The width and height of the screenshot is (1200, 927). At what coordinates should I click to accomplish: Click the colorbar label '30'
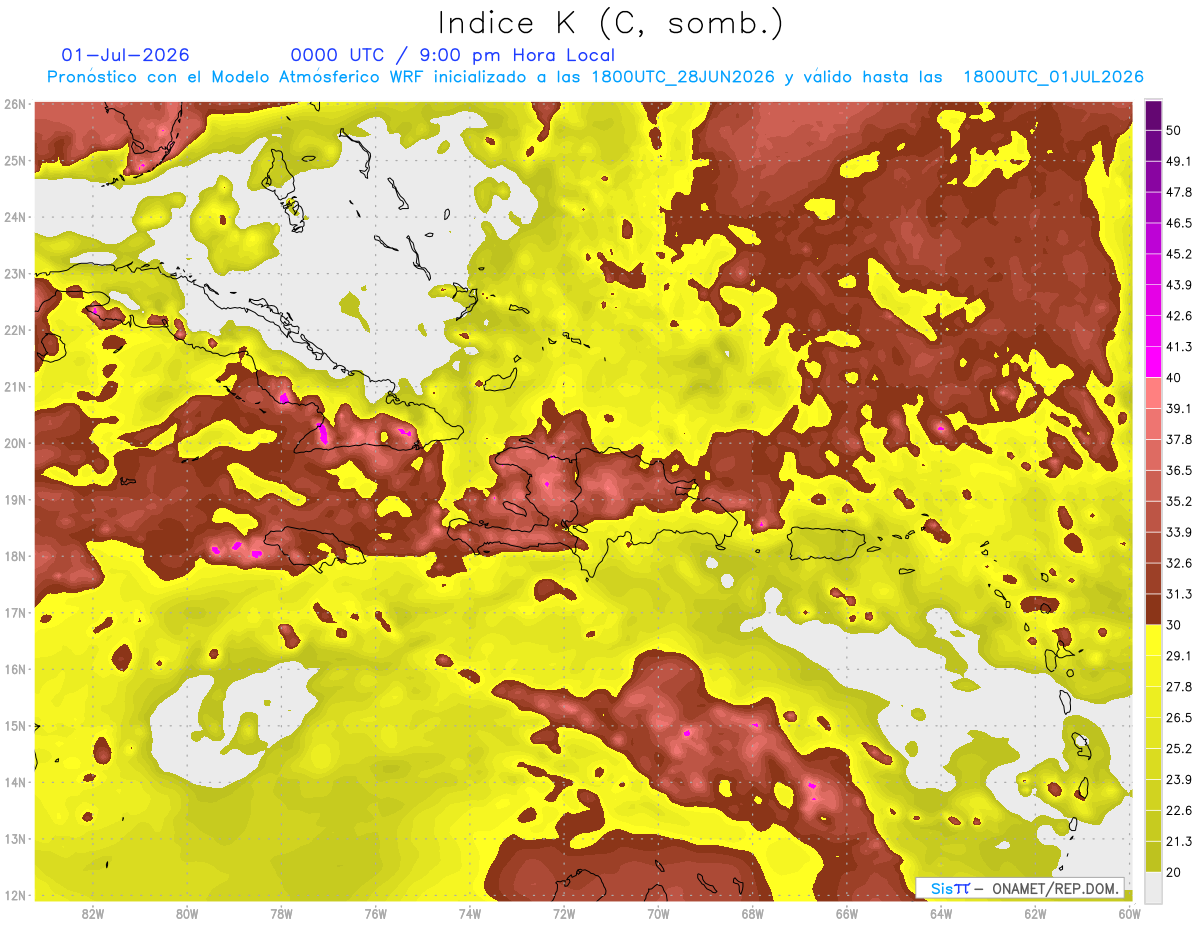point(1174,625)
